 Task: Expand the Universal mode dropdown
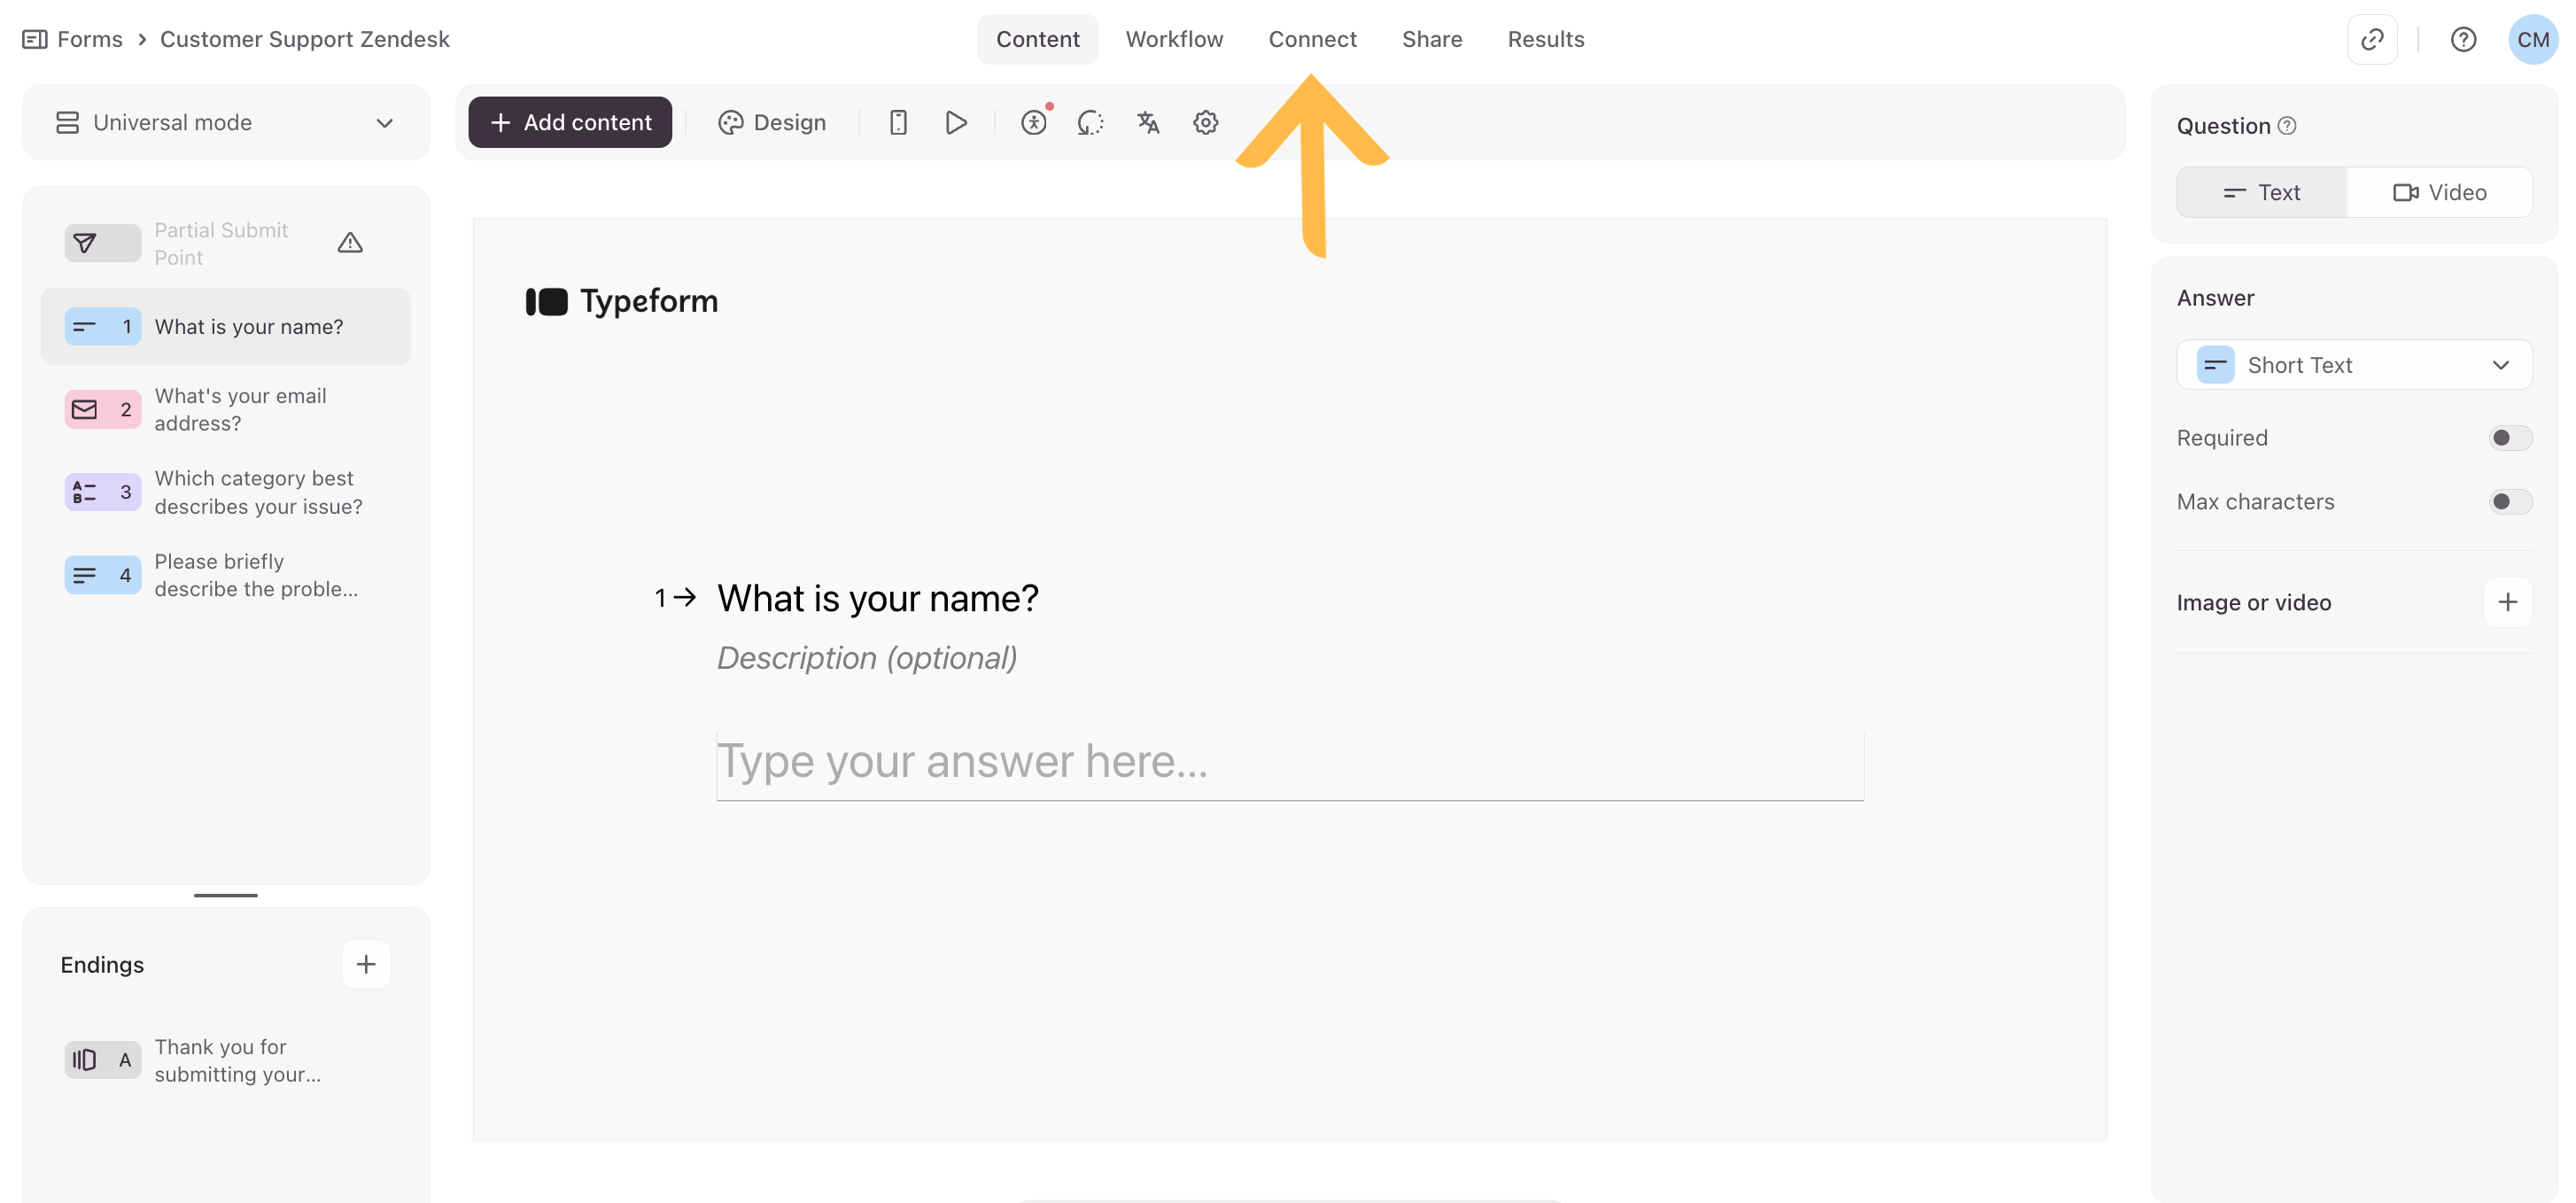(226, 122)
